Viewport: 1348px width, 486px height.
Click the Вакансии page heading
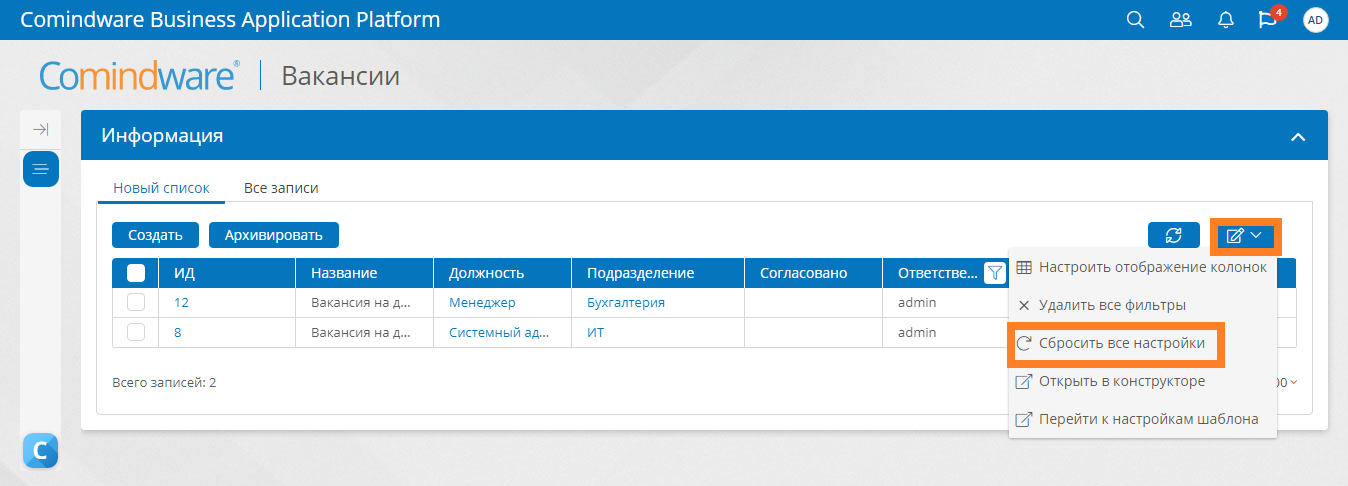(341, 76)
